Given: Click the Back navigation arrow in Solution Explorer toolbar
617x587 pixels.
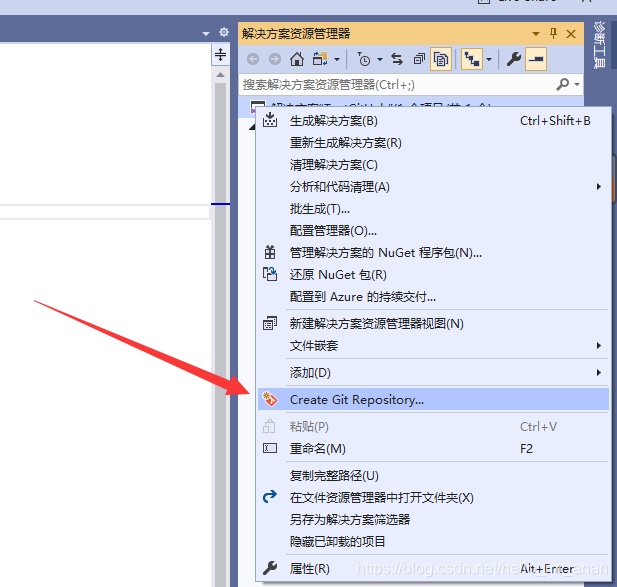Looking at the screenshot, I should [x=253, y=59].
